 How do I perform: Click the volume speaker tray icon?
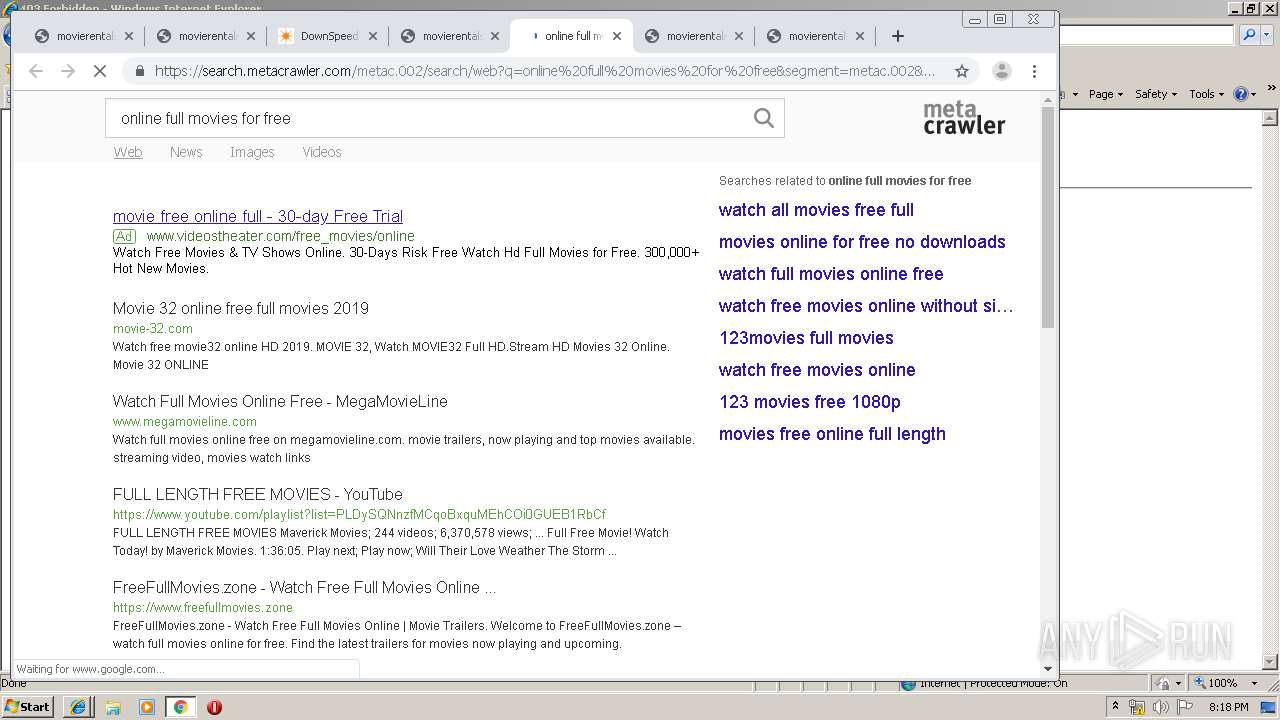click(x=1161, y=707)
